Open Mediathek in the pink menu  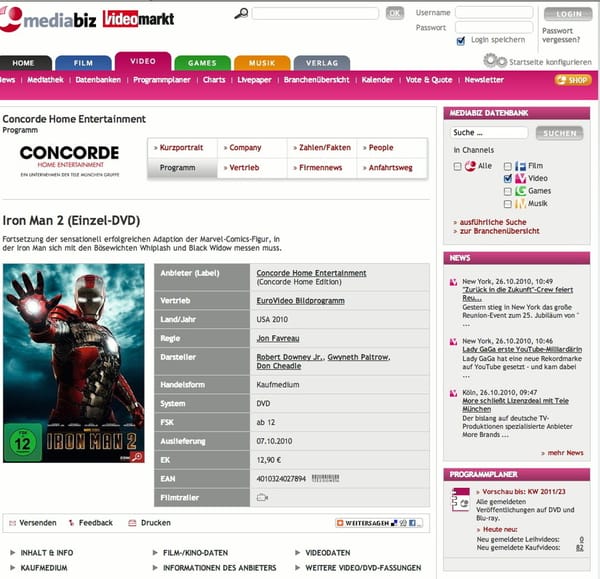tap(46, 80)
